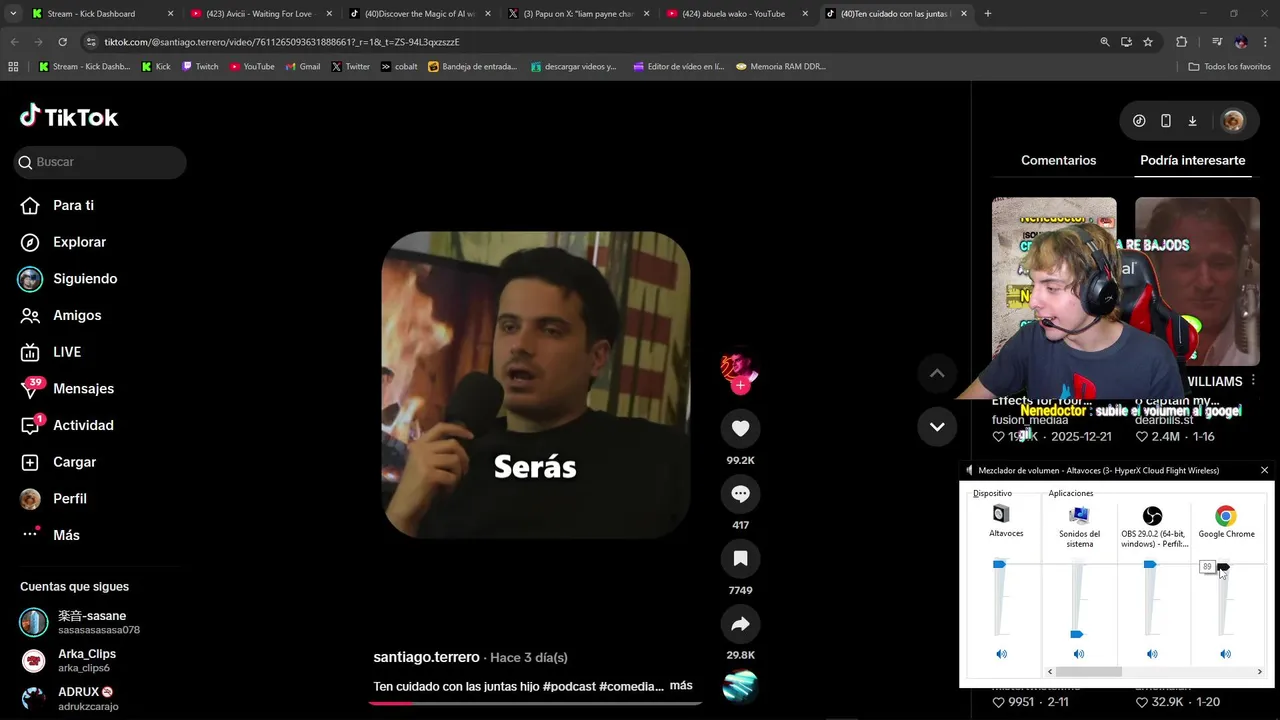This screenshot has width=1280, height=720.
Task: Switch to the Comentarios tab
Action: [1058, 160]
